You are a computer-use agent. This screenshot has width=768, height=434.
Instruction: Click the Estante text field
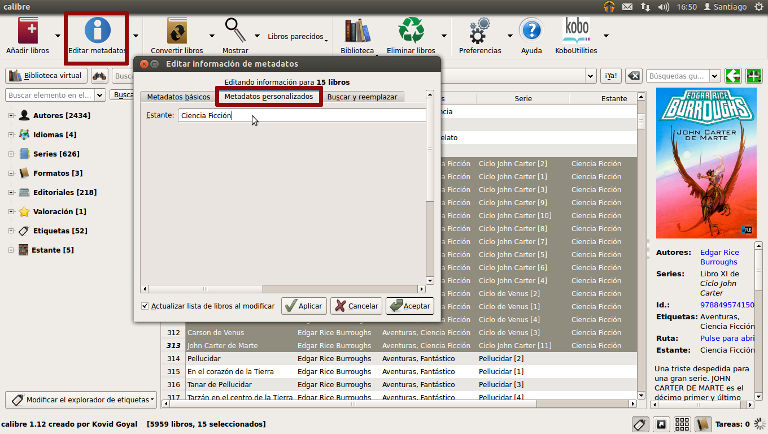(300, 116)
